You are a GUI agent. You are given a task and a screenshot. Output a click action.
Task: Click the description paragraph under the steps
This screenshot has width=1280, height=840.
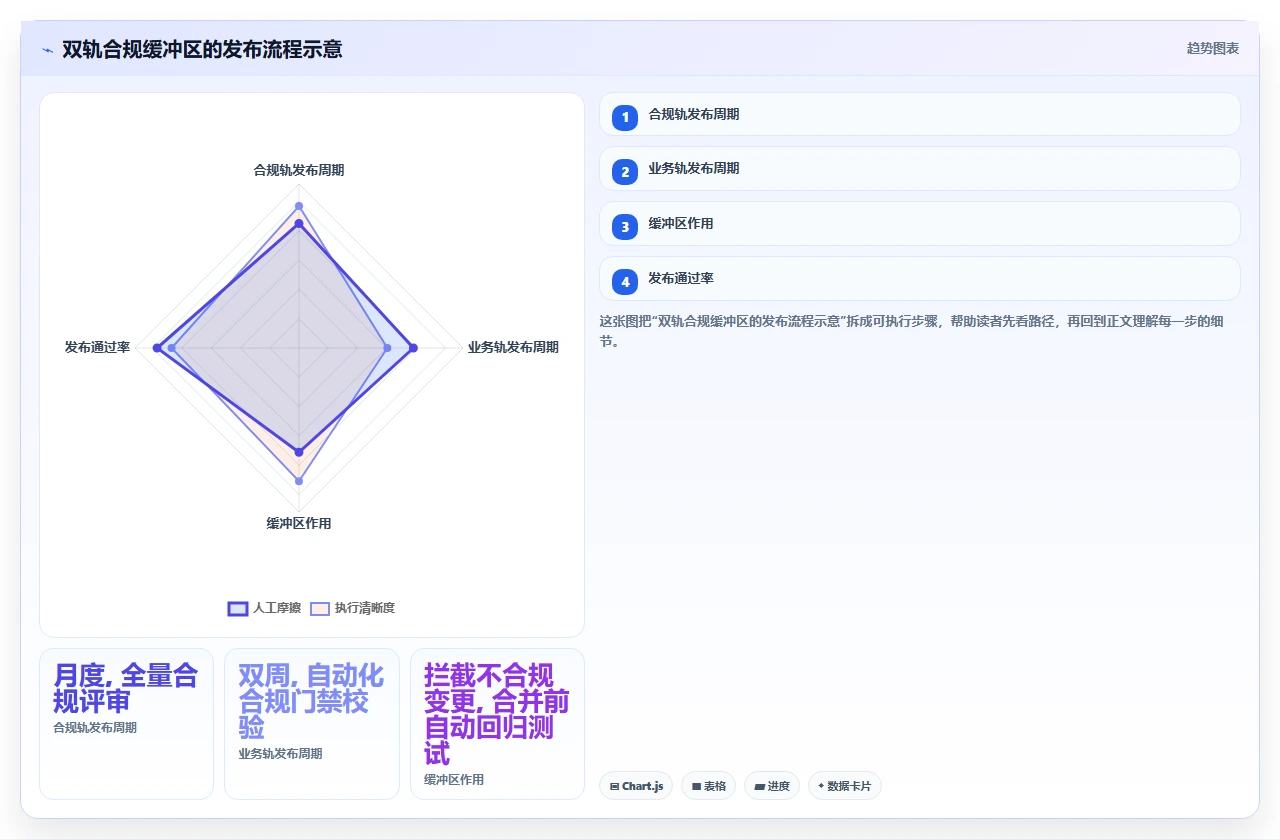tap(919, 331)
